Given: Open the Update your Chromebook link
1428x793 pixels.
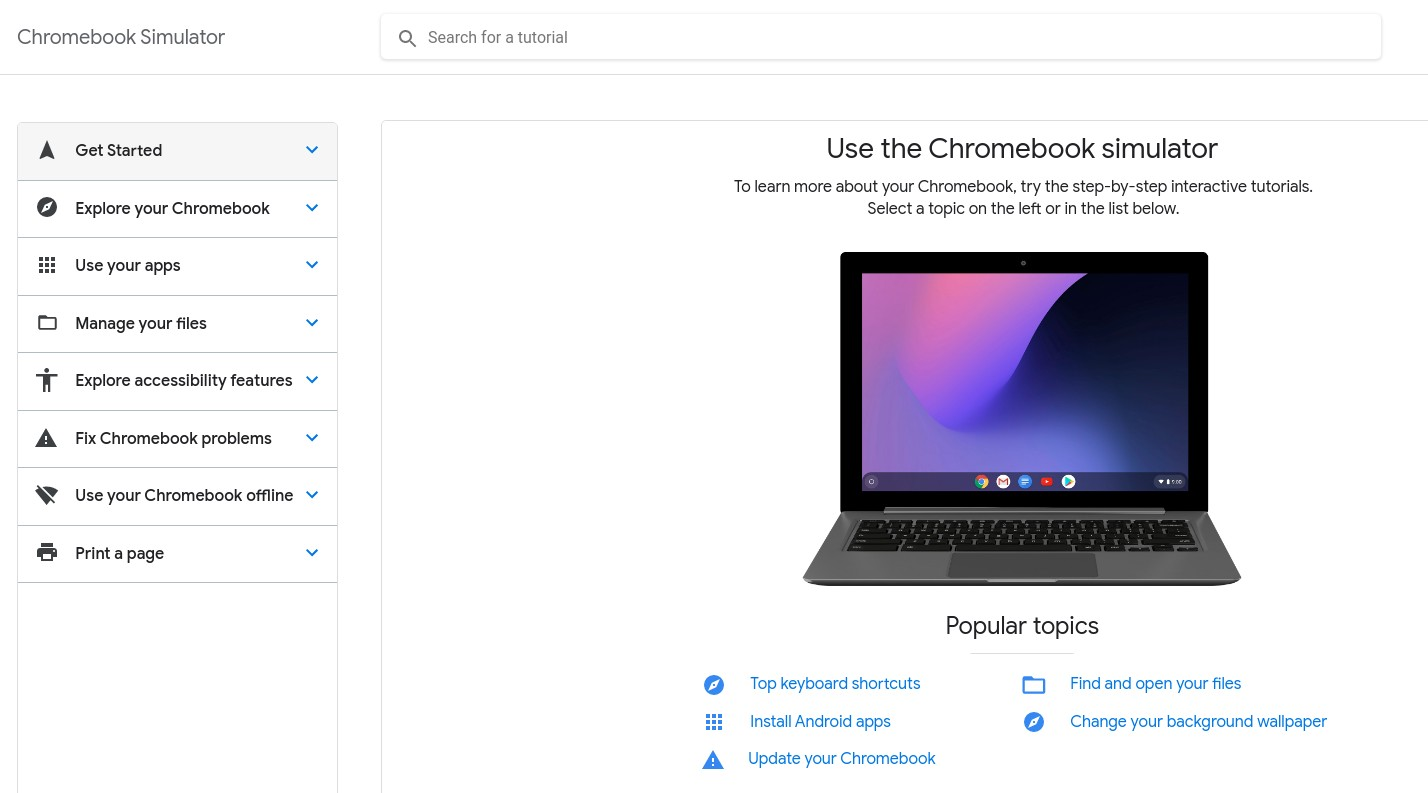Looking at the screenshot, I should (x=842, y=758).
